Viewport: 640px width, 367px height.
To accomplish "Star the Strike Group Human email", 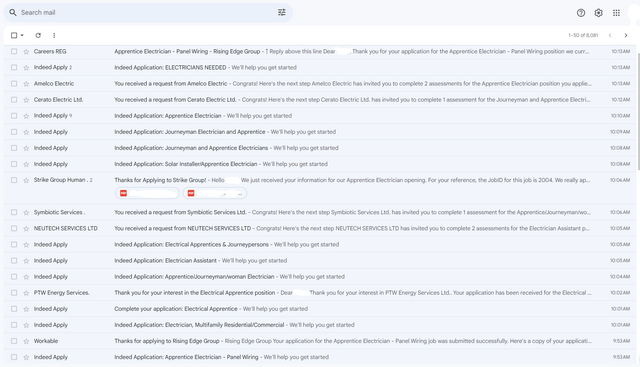I will (26, 180).
